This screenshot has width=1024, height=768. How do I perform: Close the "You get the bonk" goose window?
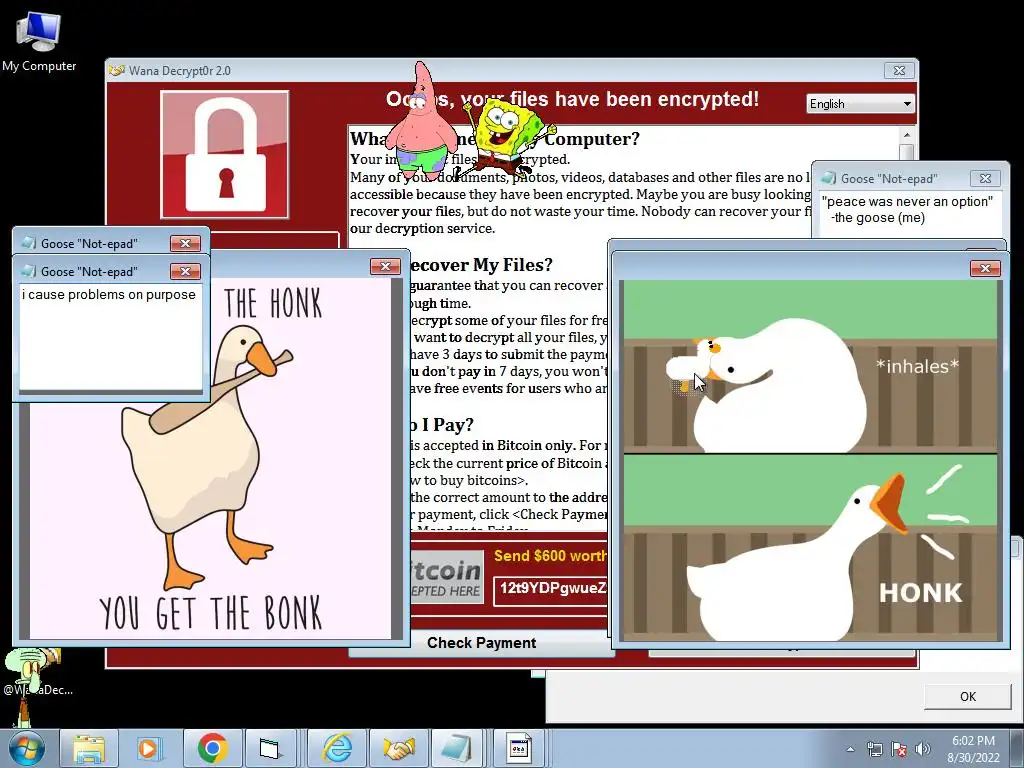tap(385, 266)
